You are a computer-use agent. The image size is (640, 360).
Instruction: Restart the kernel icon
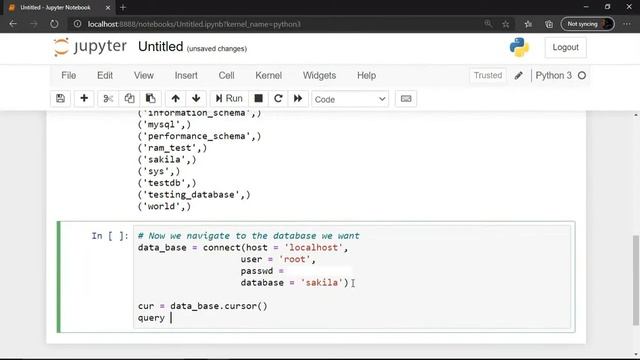[x=278, y=99]
